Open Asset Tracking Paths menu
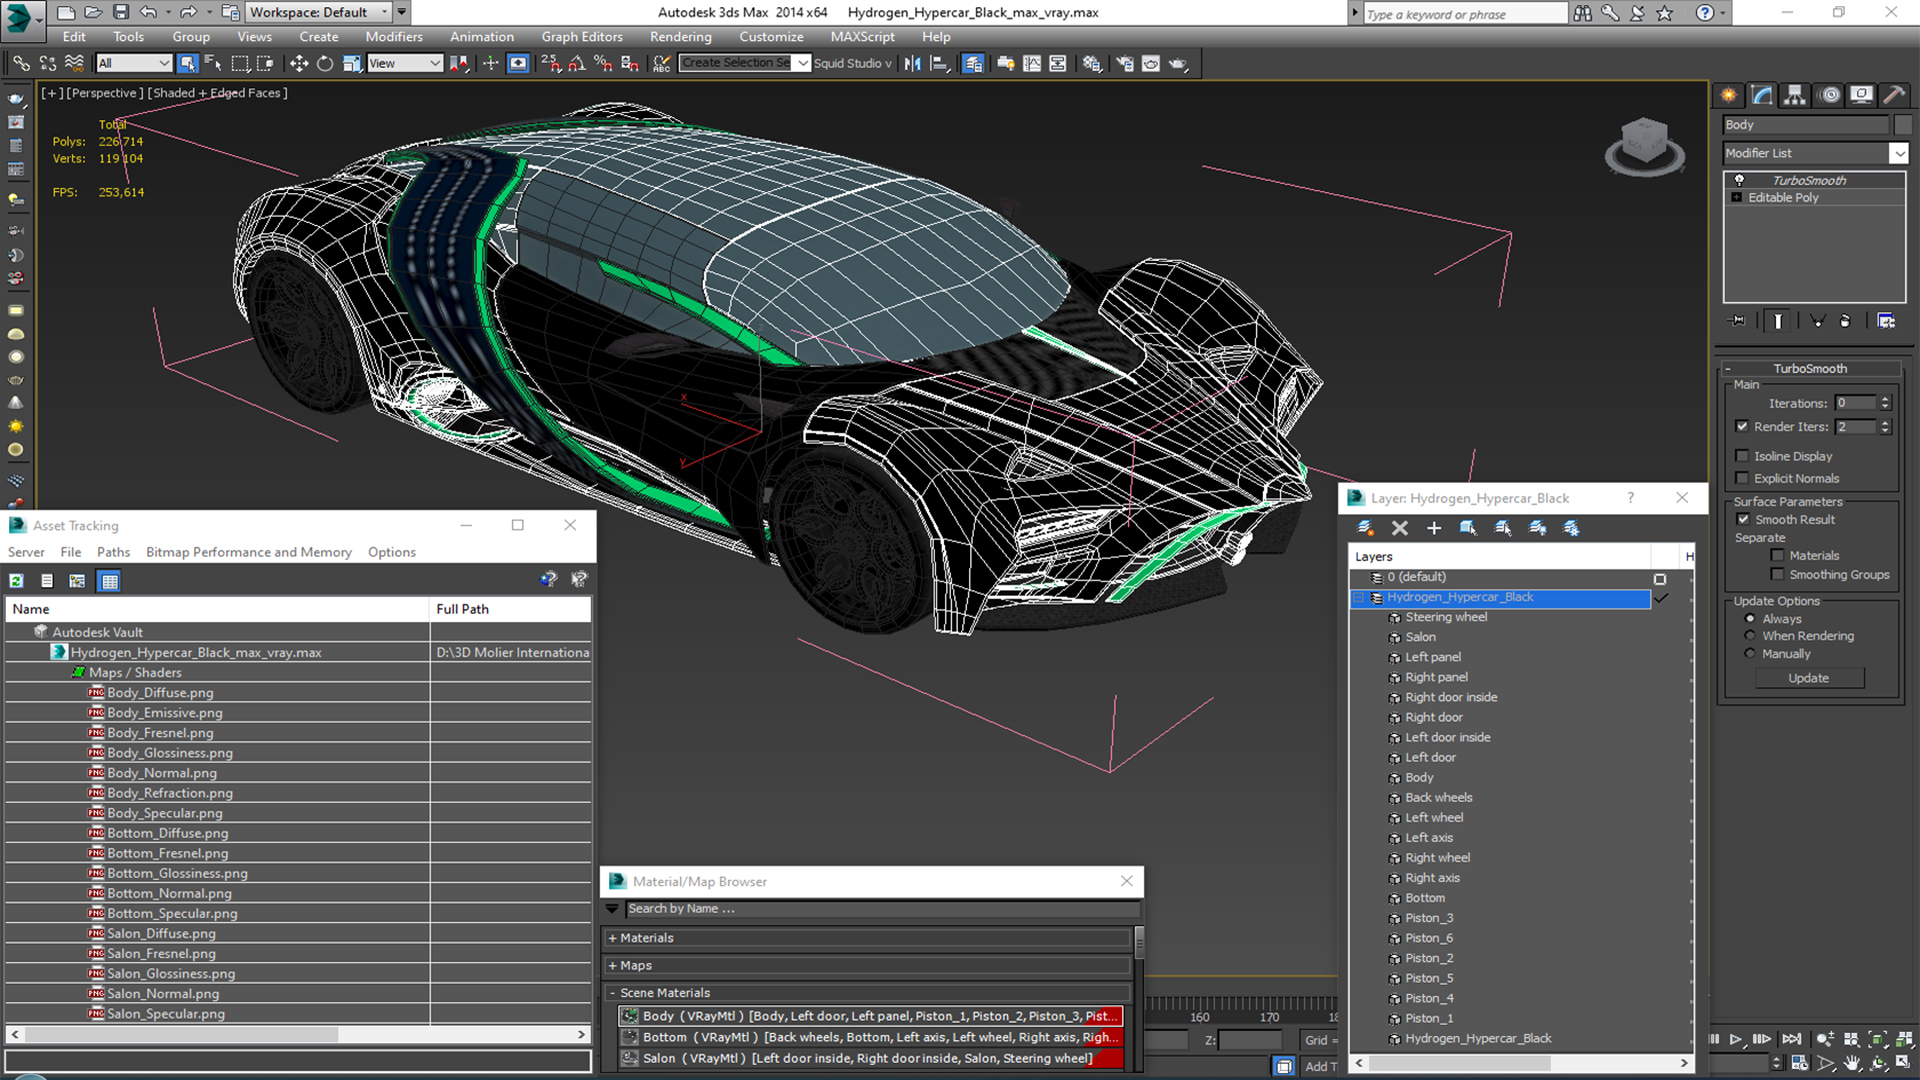Image resolution: width=1920 pixels, height=1080 pixels. pos(113,552)
